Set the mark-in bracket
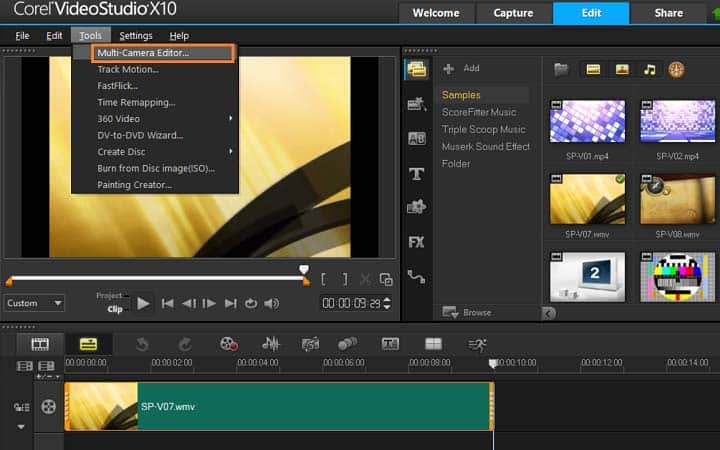The image size is (720, 450). tap(324, 279)
